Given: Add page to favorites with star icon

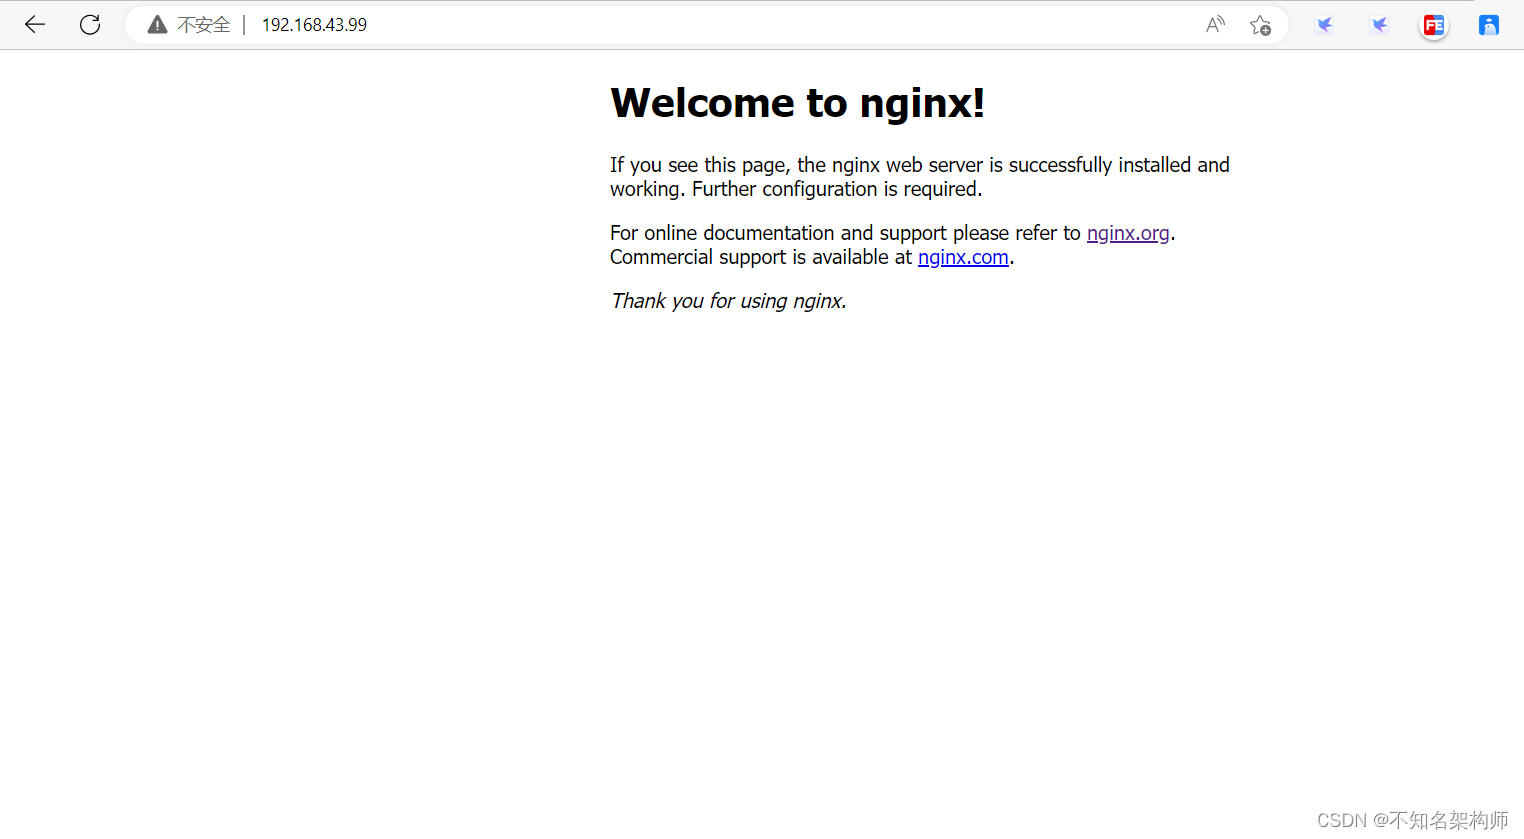Looking at the screenshot, I should pyautogui.click(x=1260, y=25).
